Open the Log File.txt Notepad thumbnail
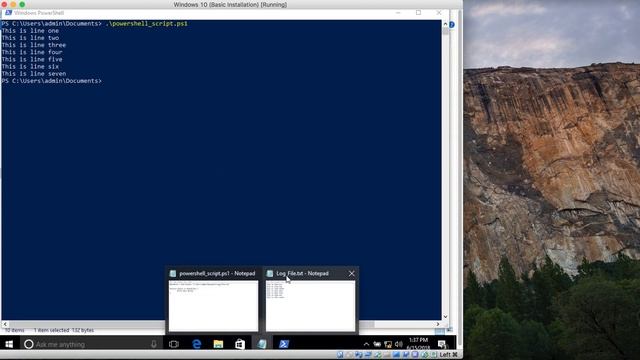 pos(310,306)
